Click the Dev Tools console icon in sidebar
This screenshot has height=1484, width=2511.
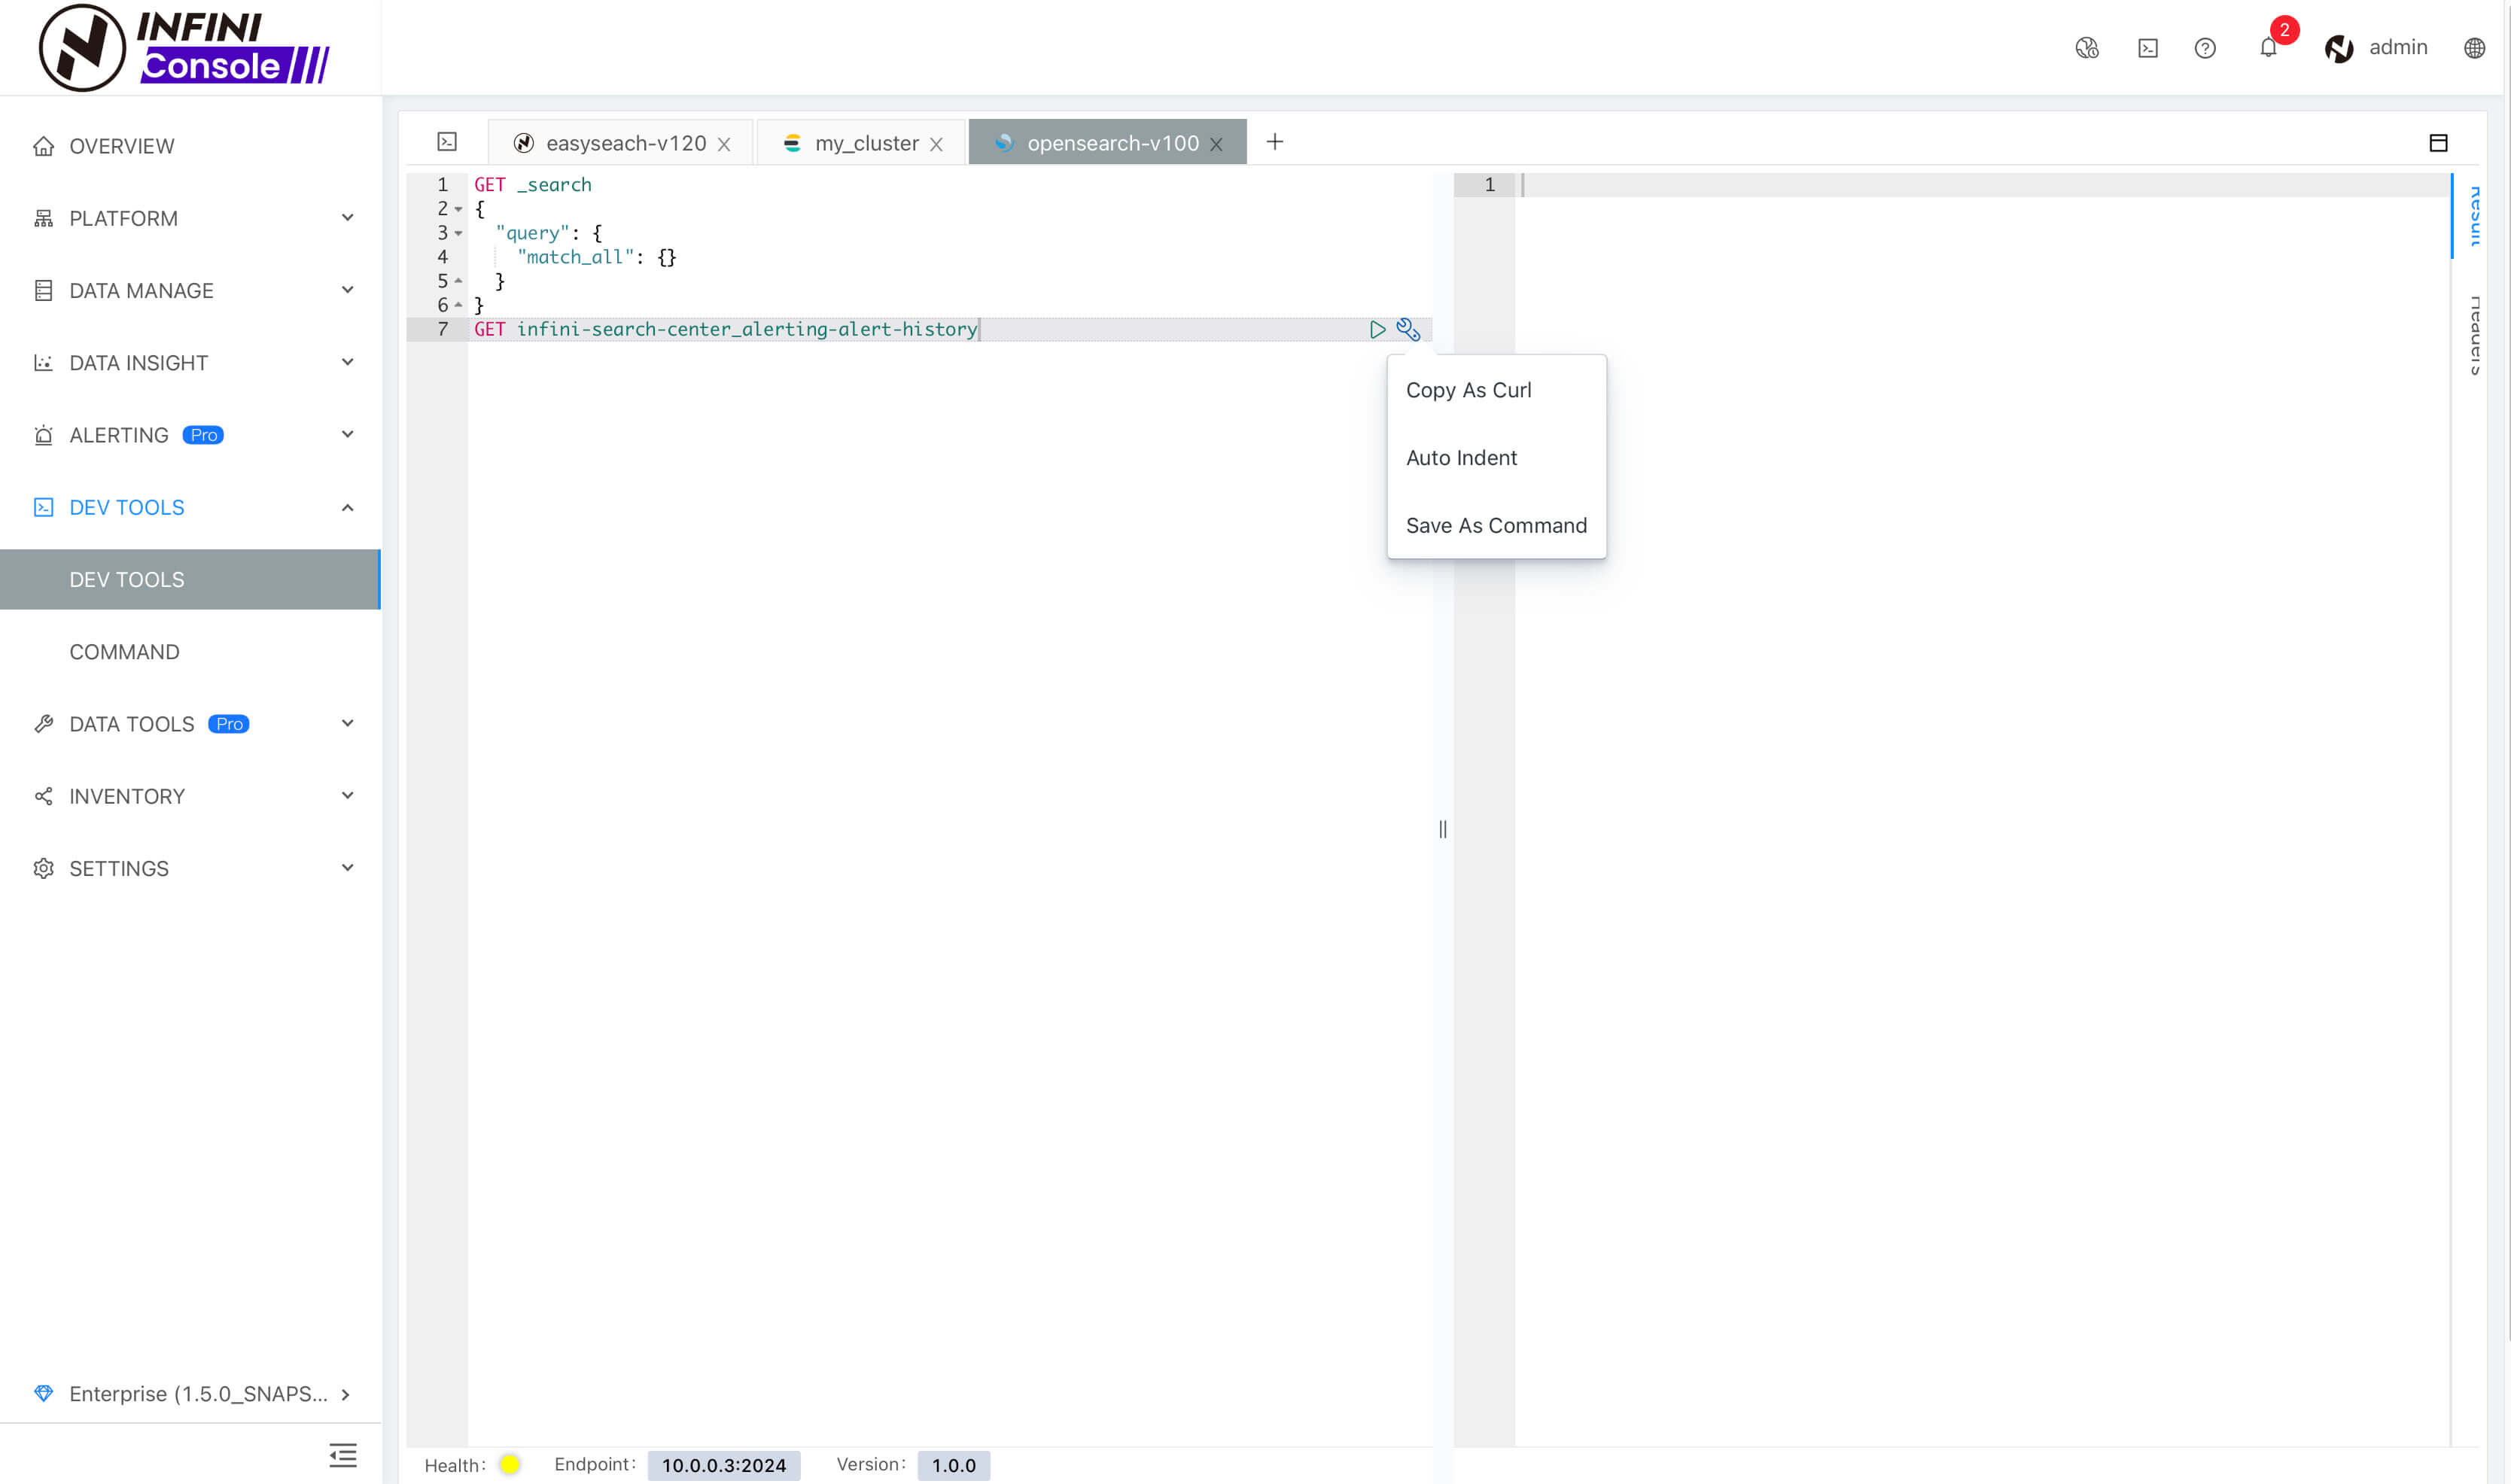(43, 507)
